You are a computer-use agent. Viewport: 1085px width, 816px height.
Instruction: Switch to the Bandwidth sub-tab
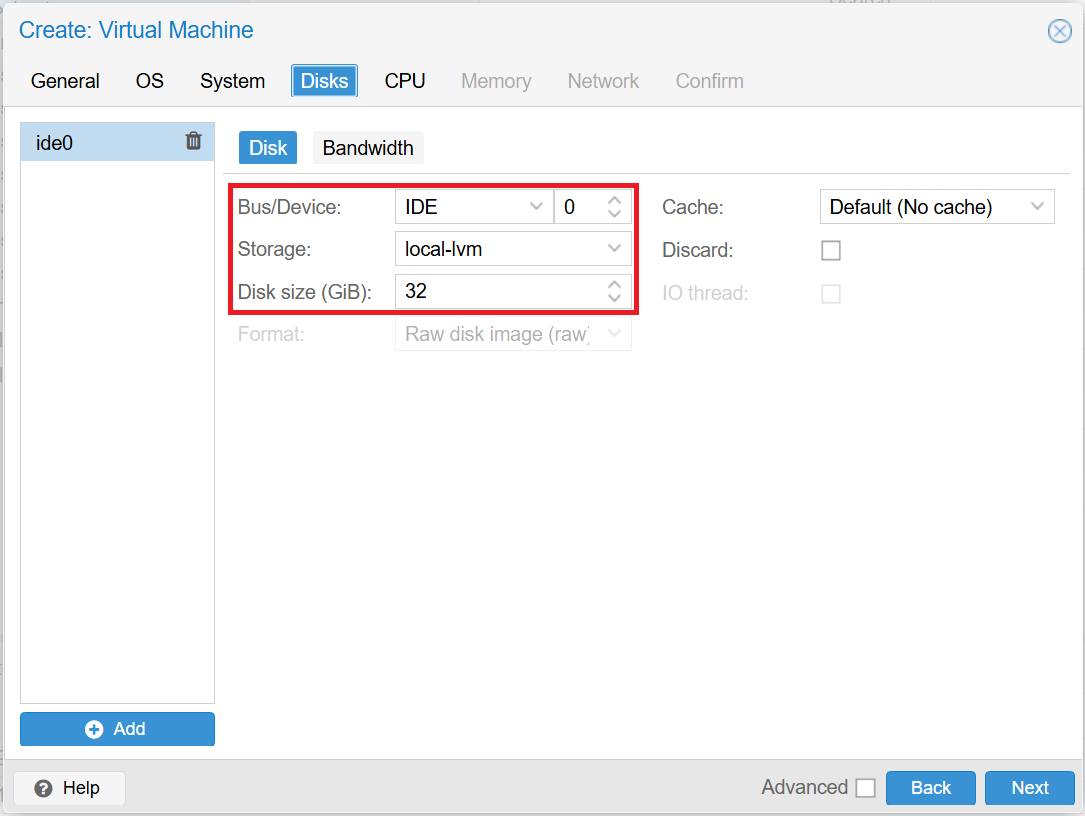(x=367, y=147)
